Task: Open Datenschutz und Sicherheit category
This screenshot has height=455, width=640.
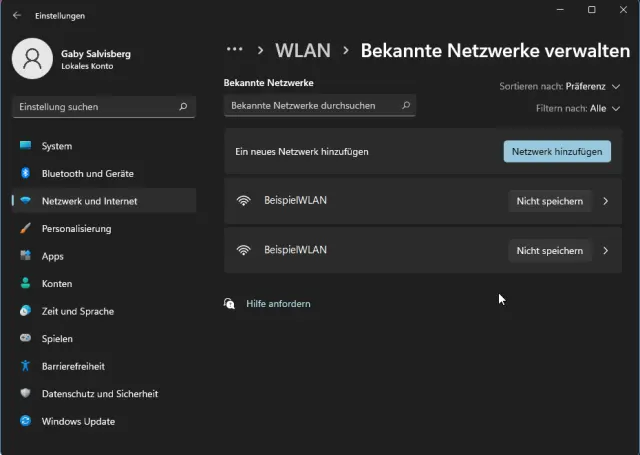Action: 104,394
